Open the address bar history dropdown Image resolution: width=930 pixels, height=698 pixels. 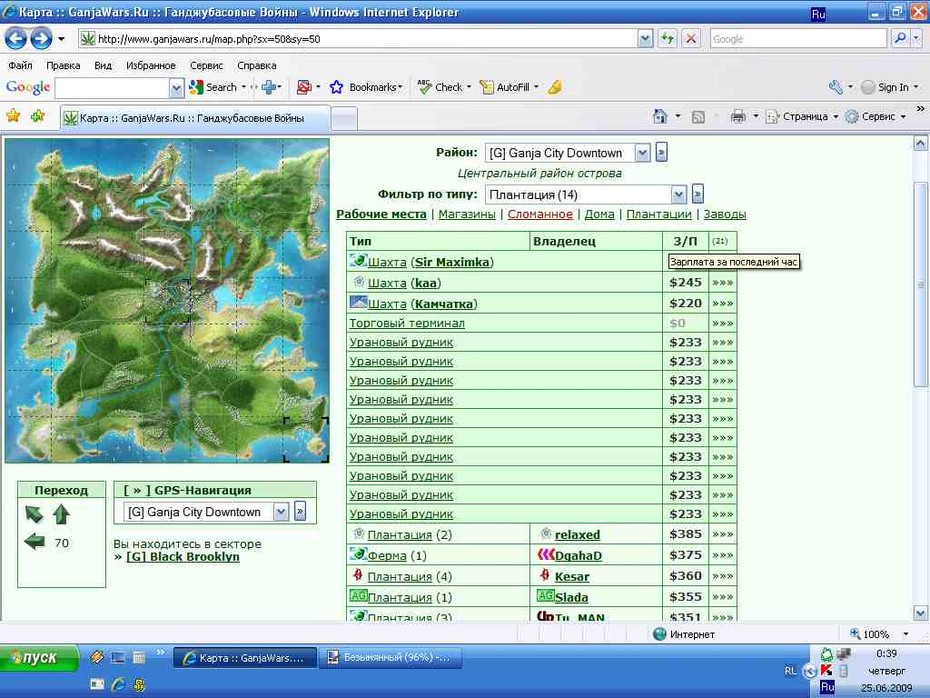[645, 39]
